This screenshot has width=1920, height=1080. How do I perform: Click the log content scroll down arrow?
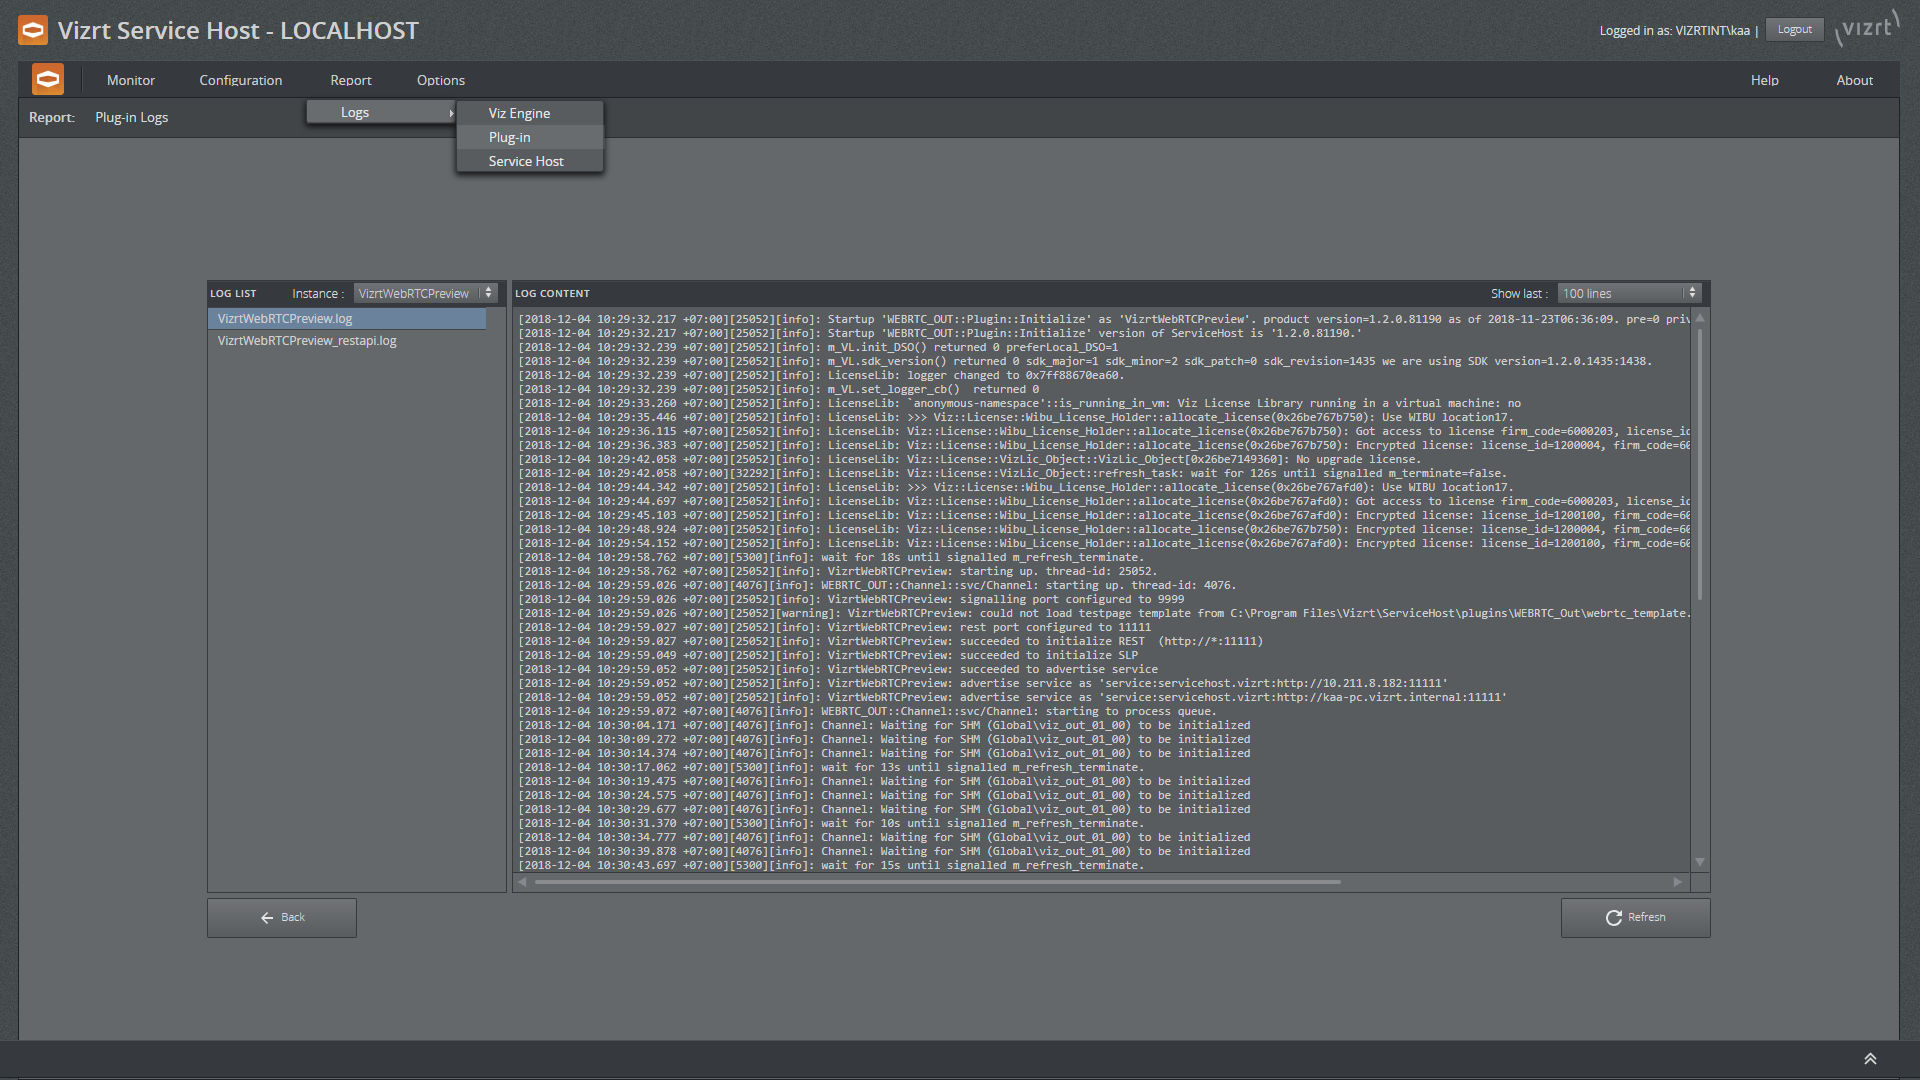tap(1700, 862)
